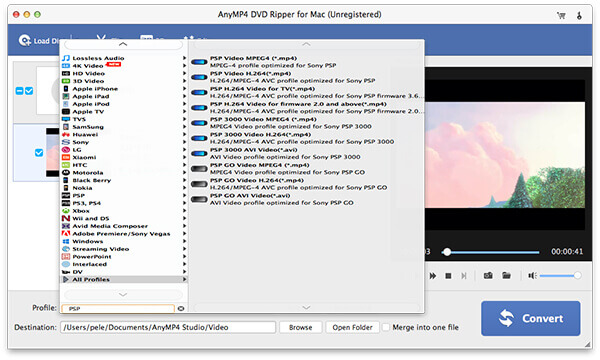The width and height of the screenshot is (600, 360).
Task: Click the video playback progress slider
Action: [x=490, y=252]
